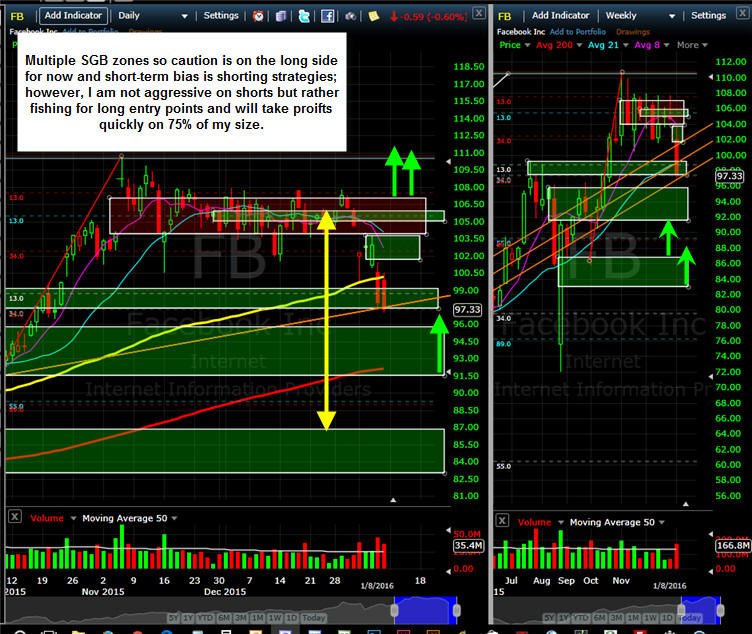
Task: Select YTD range on the Daily chart
Action: [x=205, y=618]
